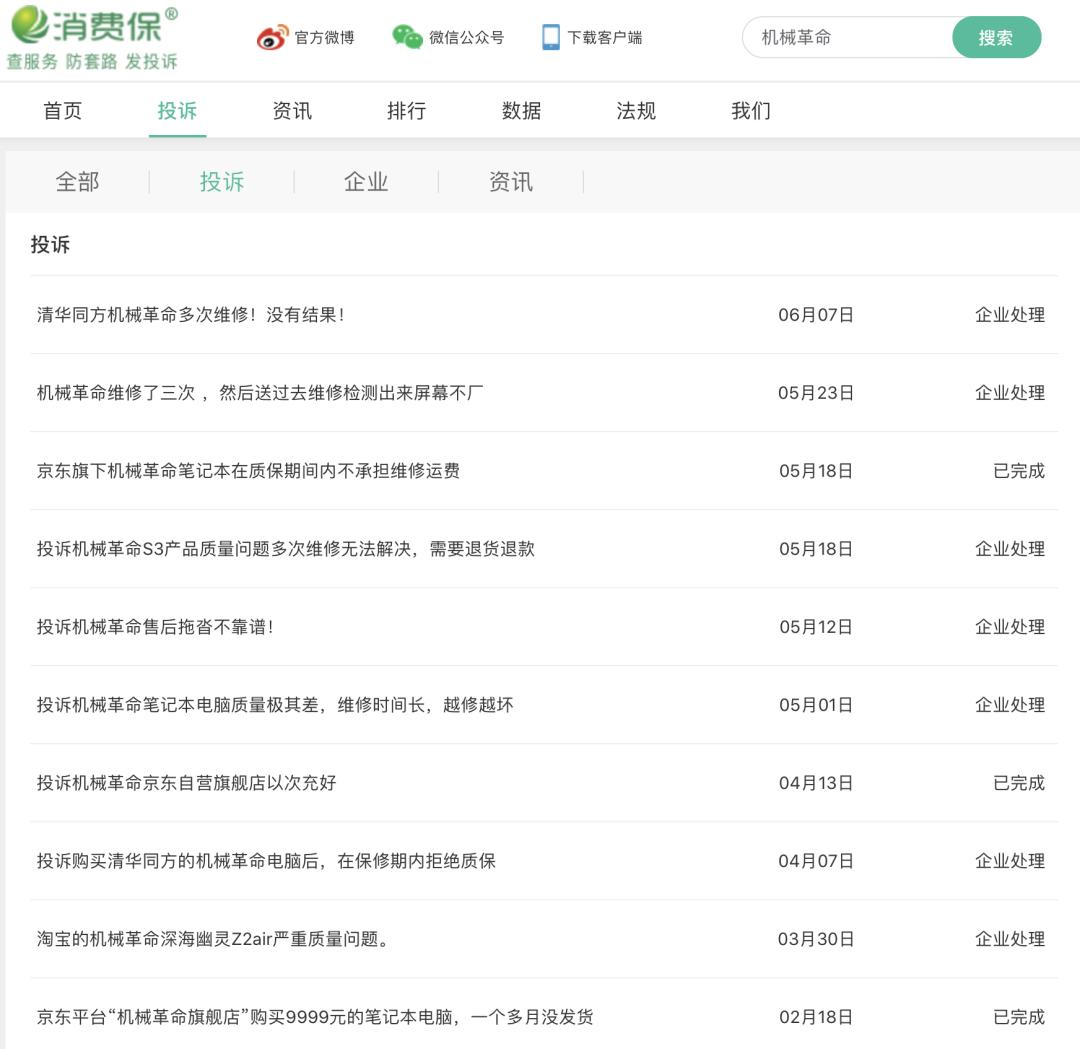Open complaint 京东平台"机械革命旗舰店"购买9999元的笔记本电脑
The width and height of the screenshot is (1080, 1049).
point(315,1017)
